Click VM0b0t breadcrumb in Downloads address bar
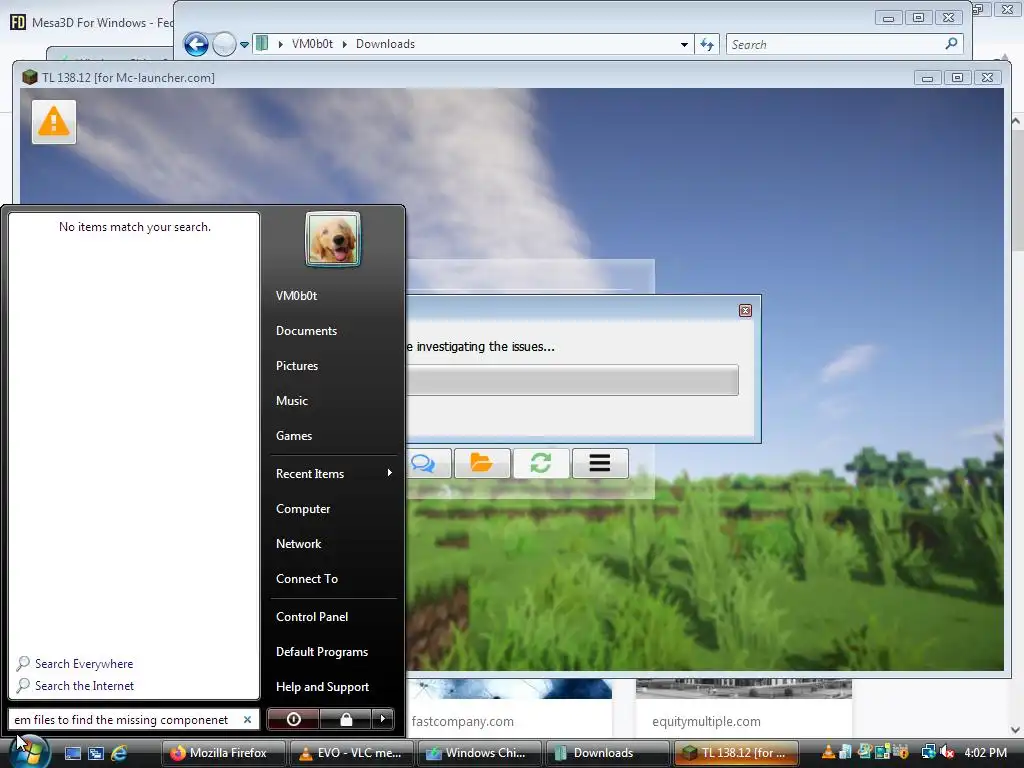 click(312, 44)
